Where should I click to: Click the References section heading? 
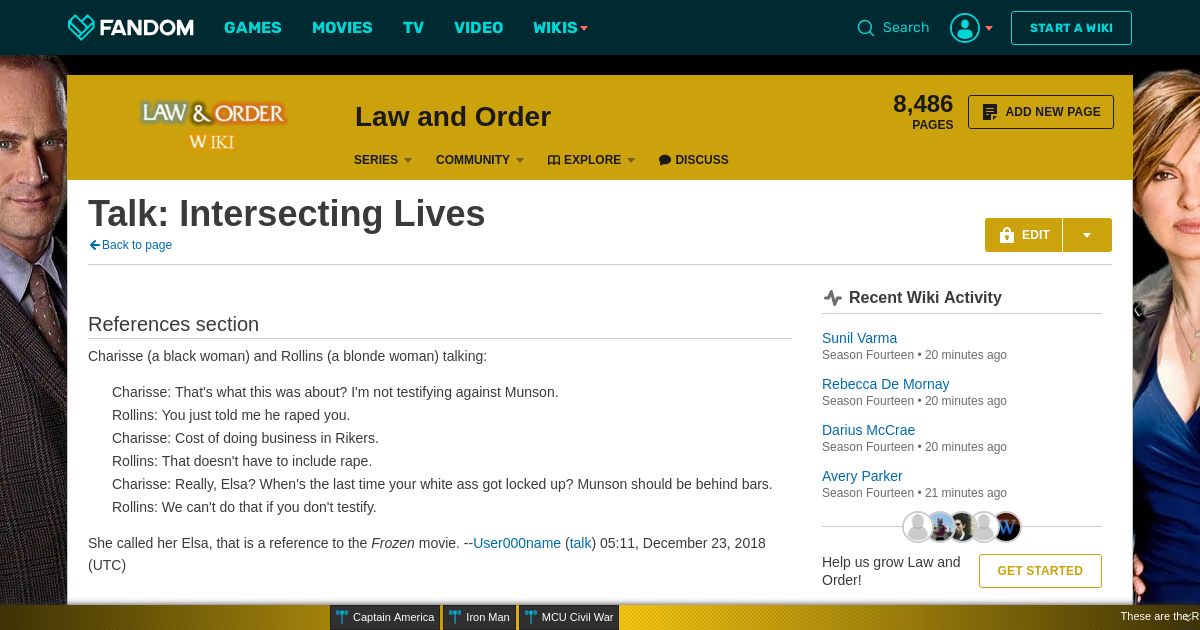pos(173,324)
